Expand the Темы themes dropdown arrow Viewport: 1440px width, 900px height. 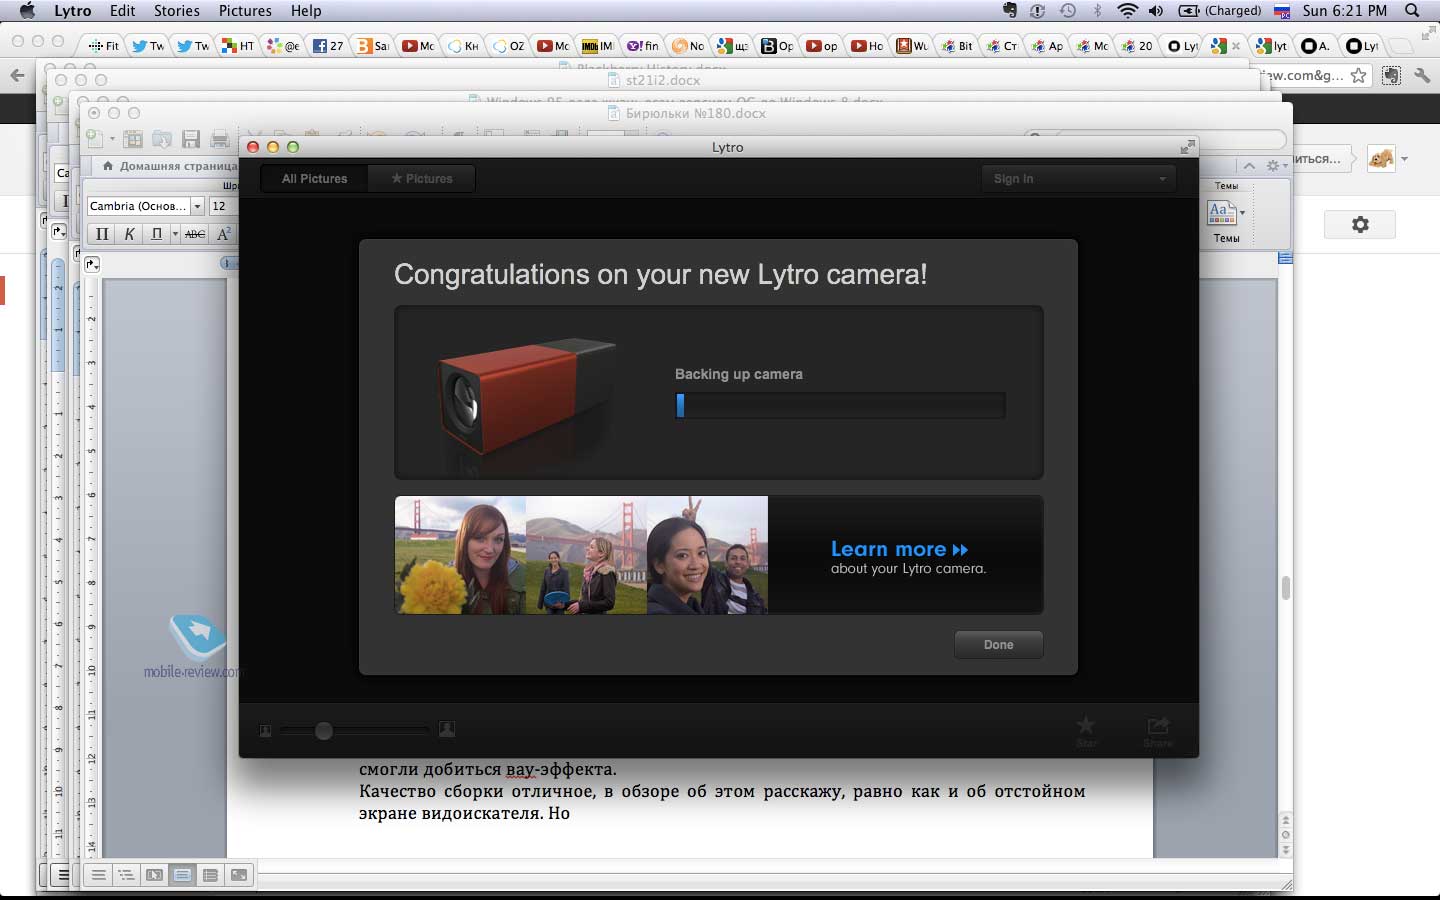click(1242, 213)
